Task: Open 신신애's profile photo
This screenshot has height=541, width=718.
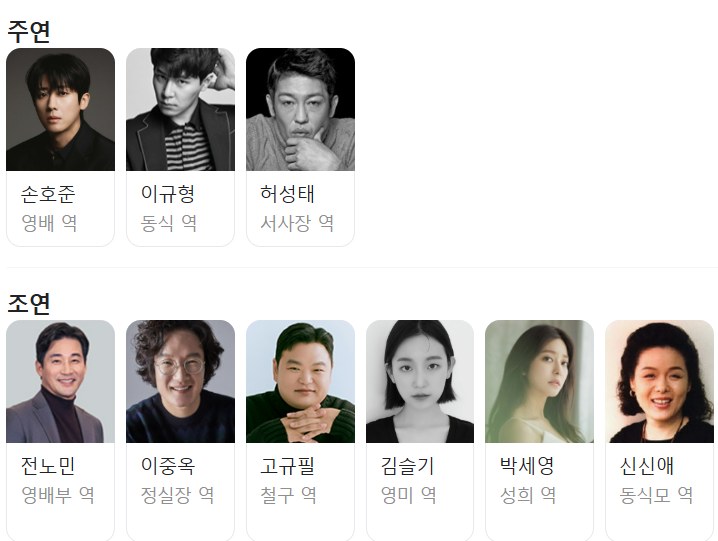Action: (659, 382)
